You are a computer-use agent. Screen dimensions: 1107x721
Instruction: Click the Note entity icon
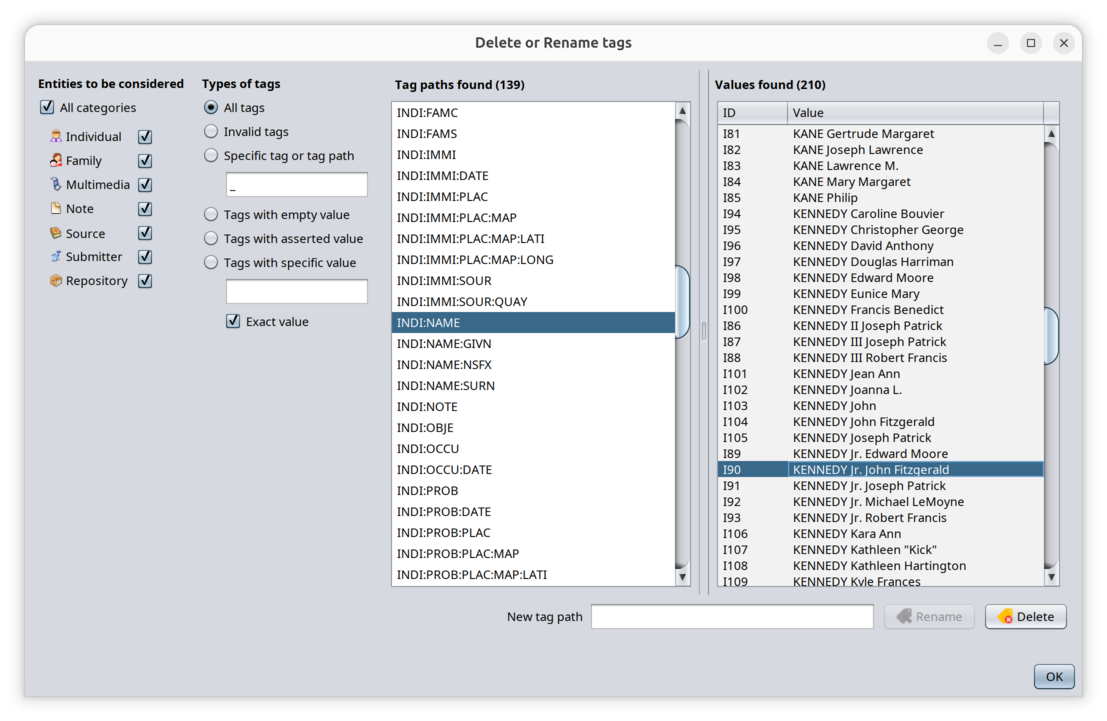[56, 209]
